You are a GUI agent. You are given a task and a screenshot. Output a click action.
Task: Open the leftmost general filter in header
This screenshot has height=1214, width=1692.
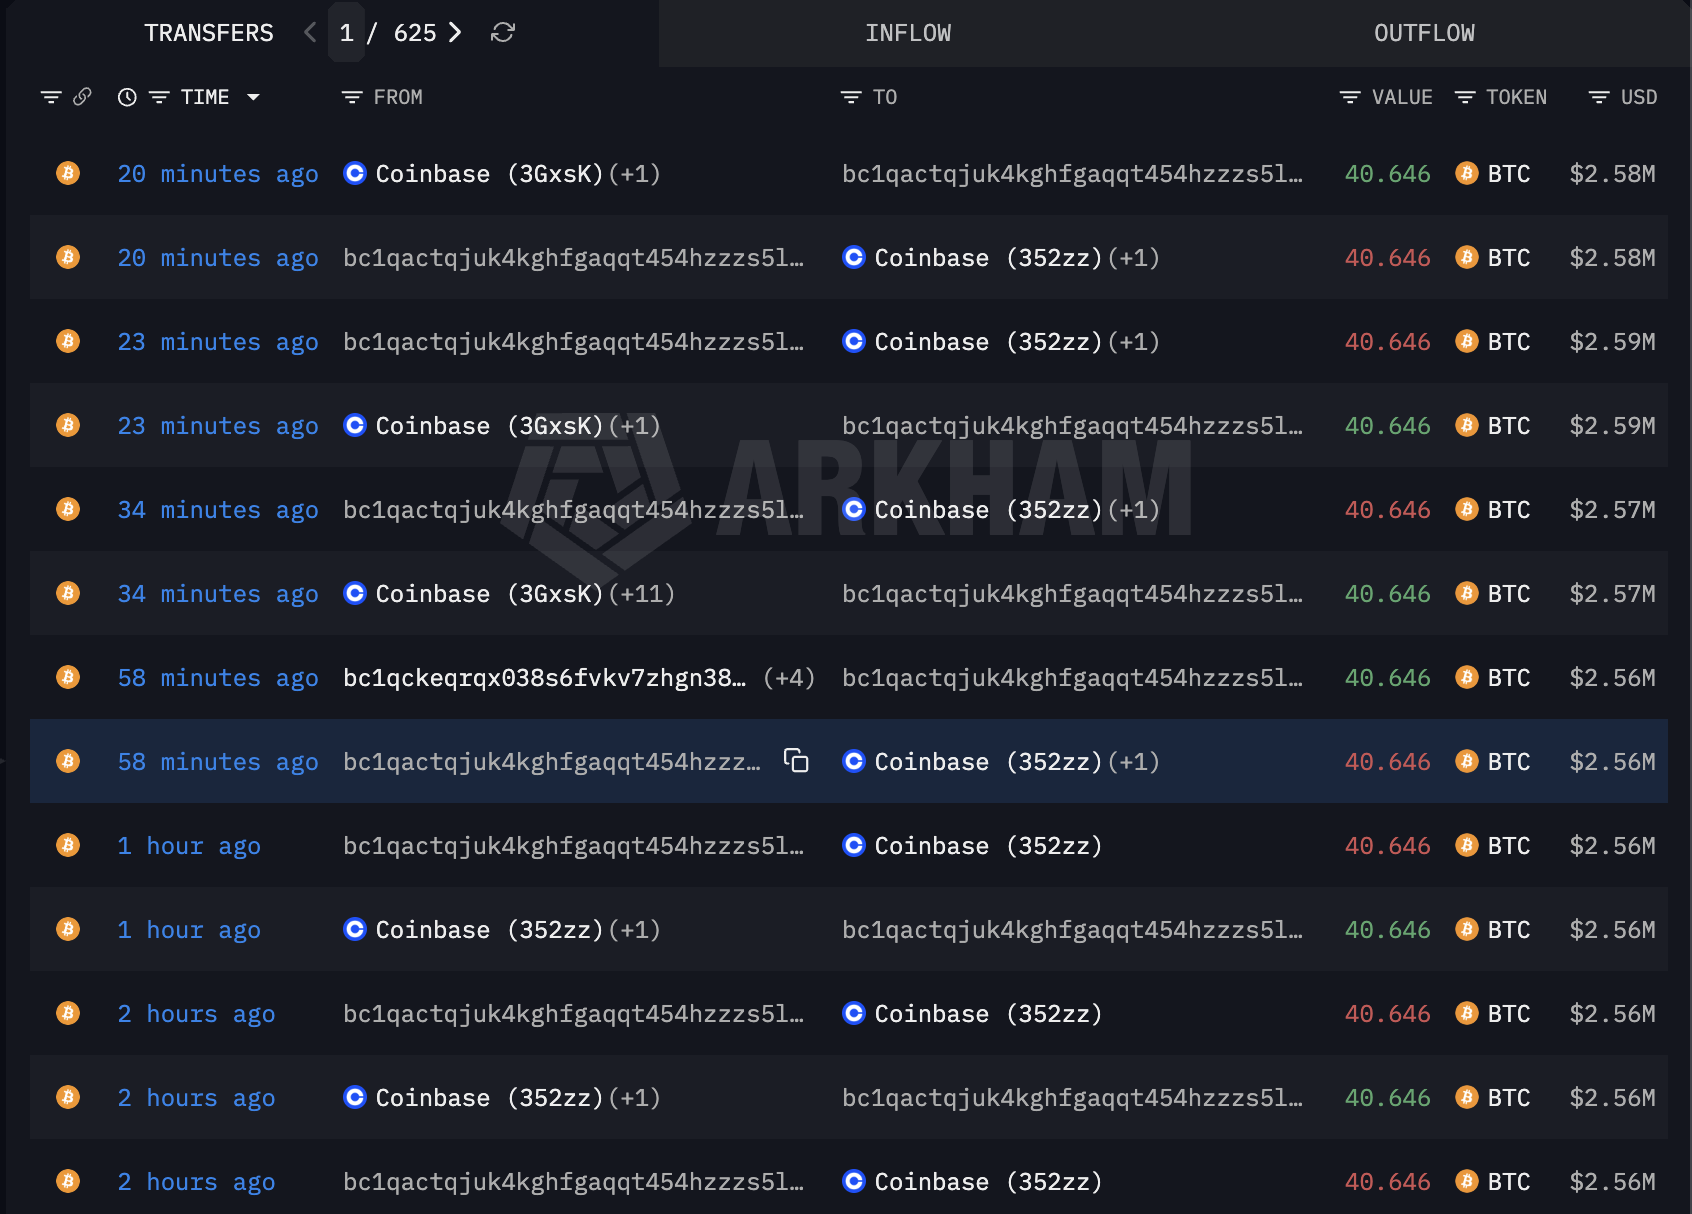click(x=51, y=97)
